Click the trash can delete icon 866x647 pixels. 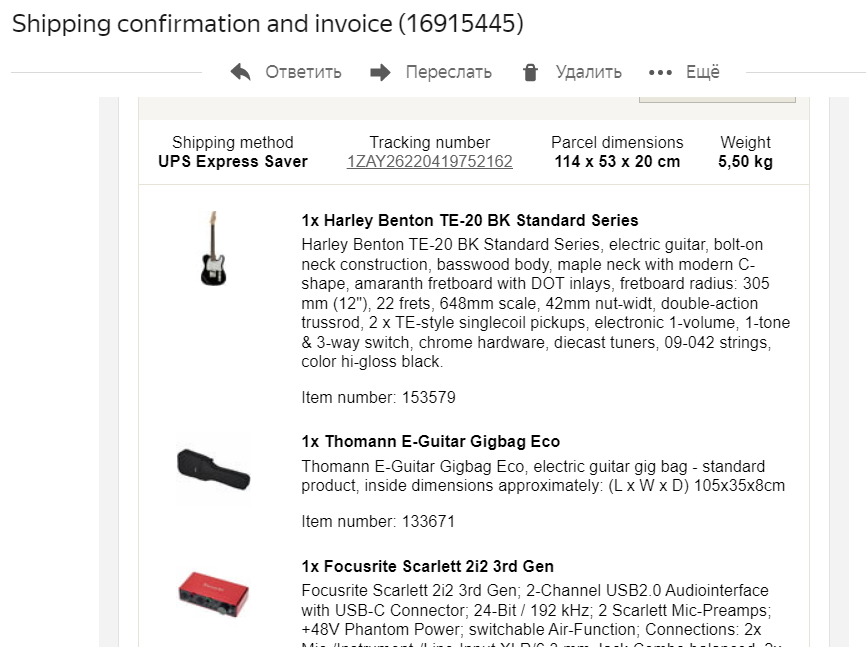tap(531, 72)
